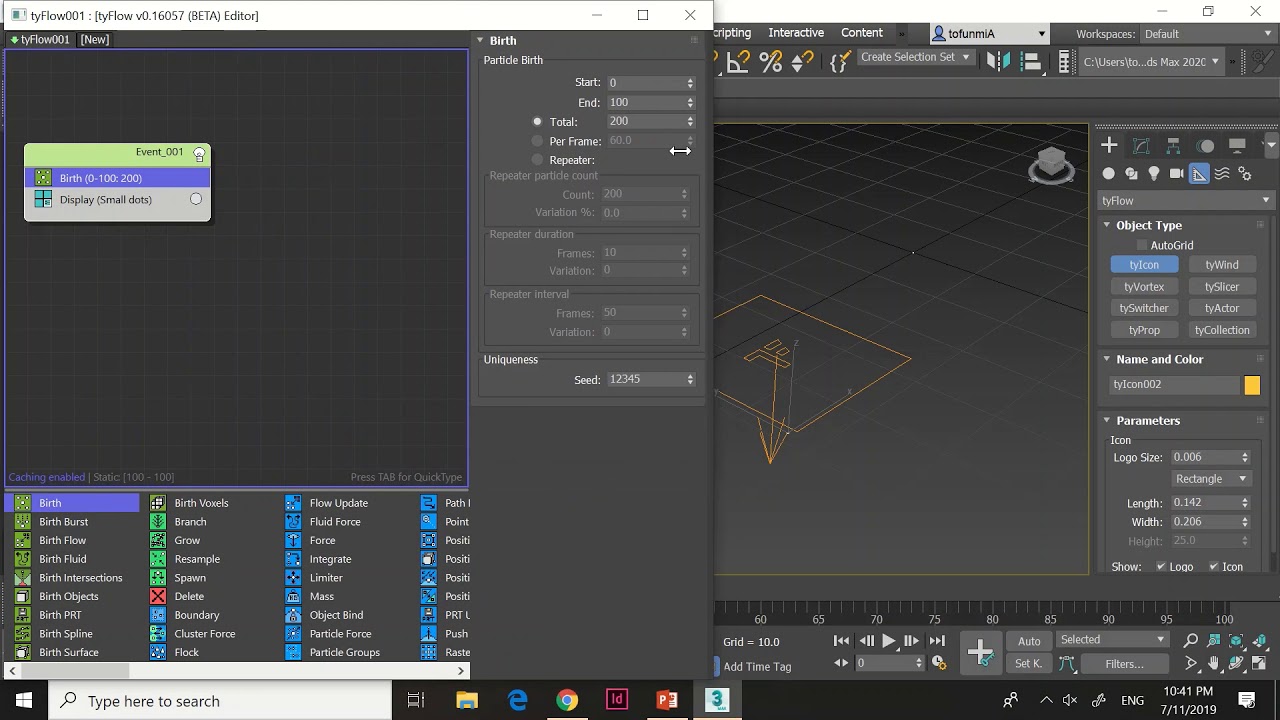This screenshot has height=720, width=1280.
Task: Click the Pan View hand icon
Action: tap(1214, 663)
